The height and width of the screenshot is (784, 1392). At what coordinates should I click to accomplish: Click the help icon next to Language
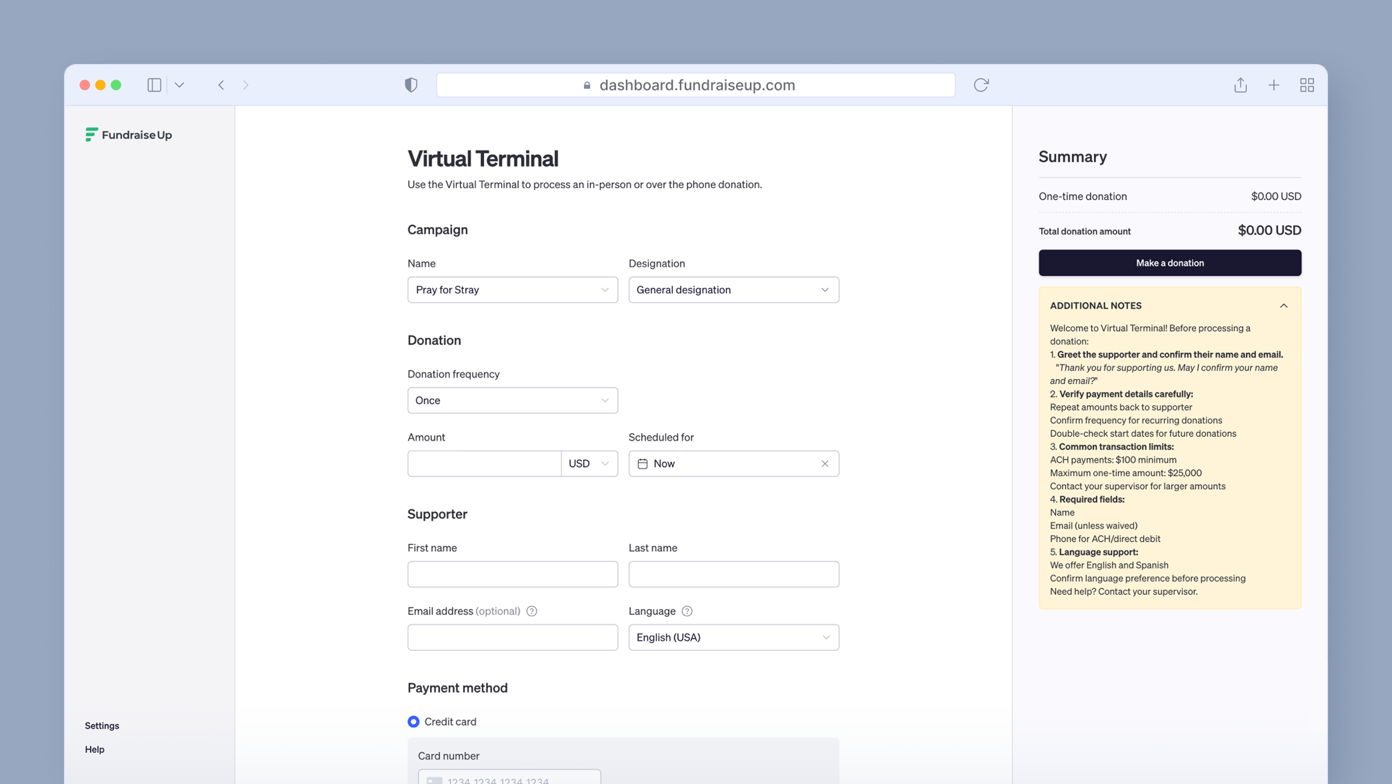pos(687,611)
